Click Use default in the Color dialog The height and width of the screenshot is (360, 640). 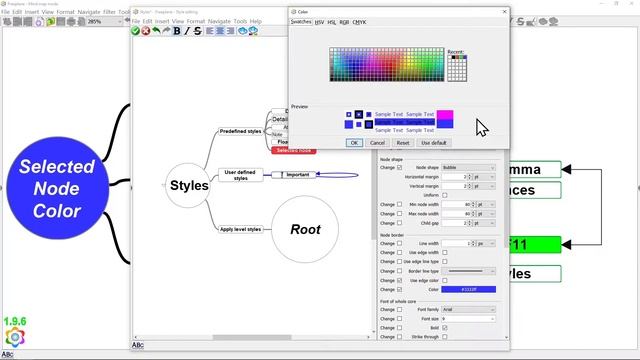pos(433,143)
